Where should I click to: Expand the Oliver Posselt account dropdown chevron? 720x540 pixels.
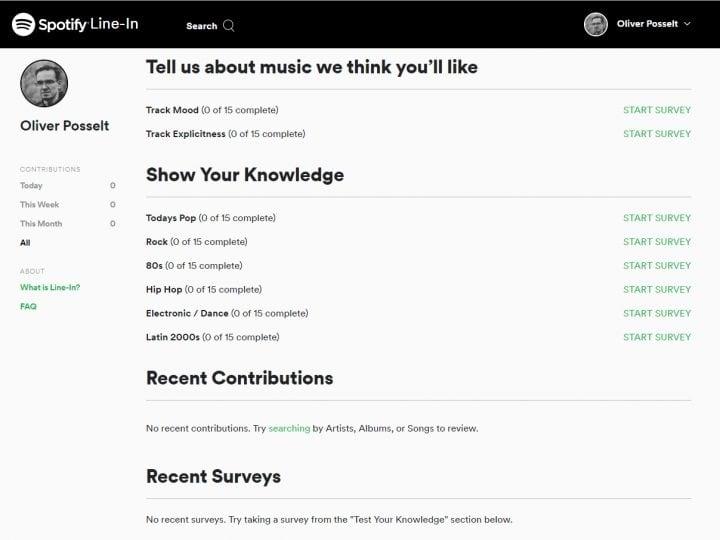click(687, 24)
